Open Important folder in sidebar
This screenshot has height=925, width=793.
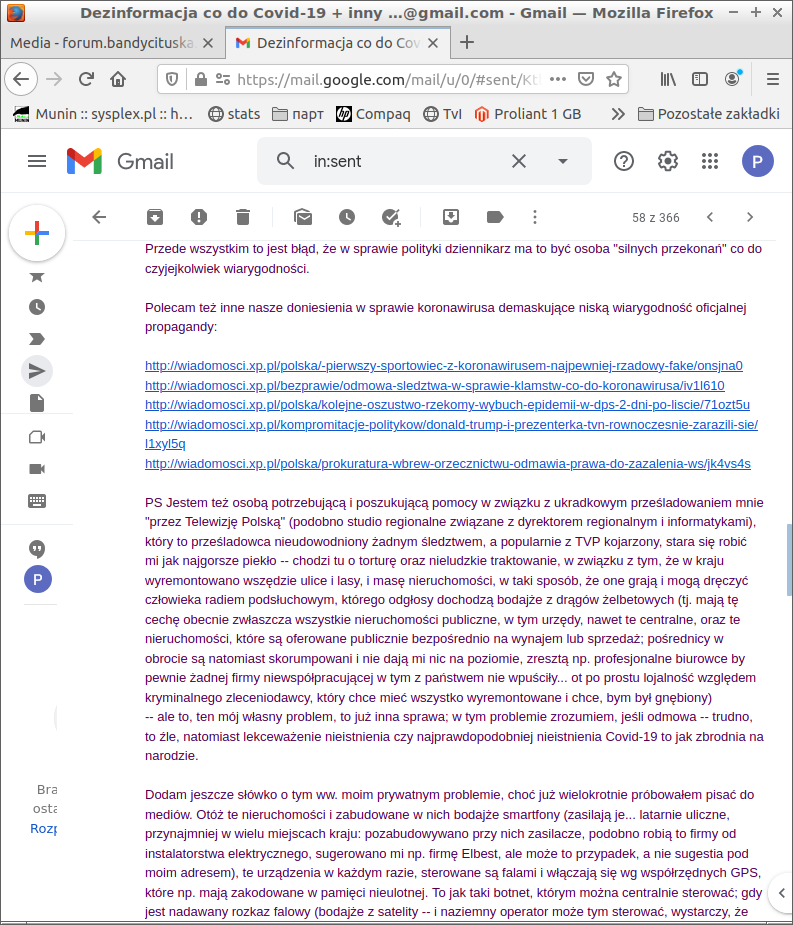click(x=37, y=339)
